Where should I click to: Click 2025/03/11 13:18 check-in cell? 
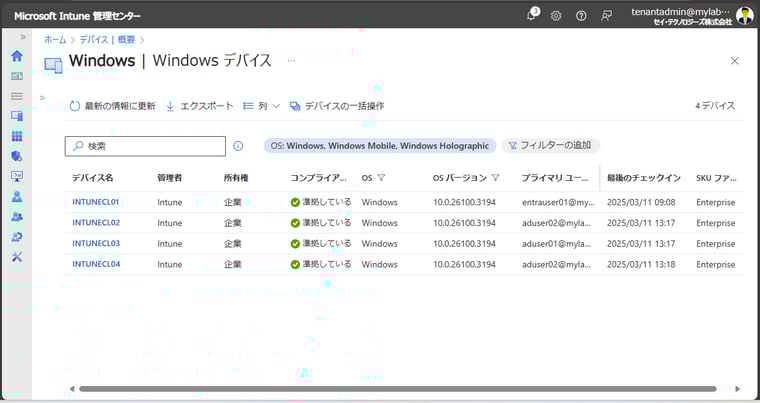click(x=641, y=264)
